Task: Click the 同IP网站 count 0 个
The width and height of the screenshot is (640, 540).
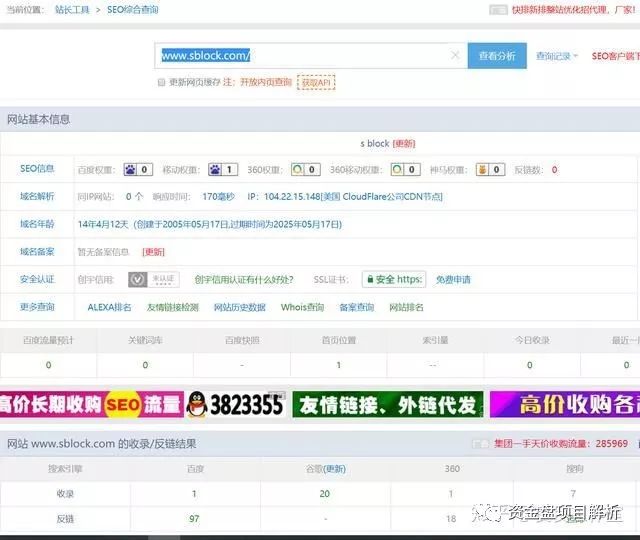Action: (x=134, y=197)
